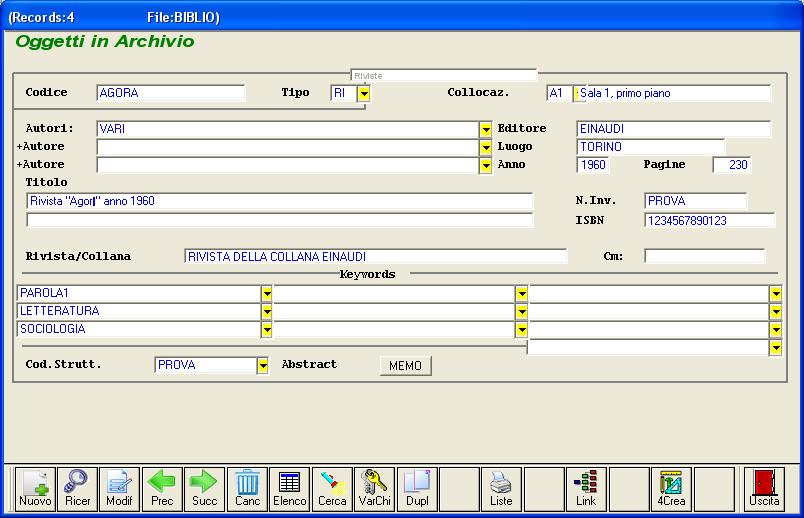Click the Tipo field containing RI
The width and height of the screenshot is (804, 518).
point(344,93)
